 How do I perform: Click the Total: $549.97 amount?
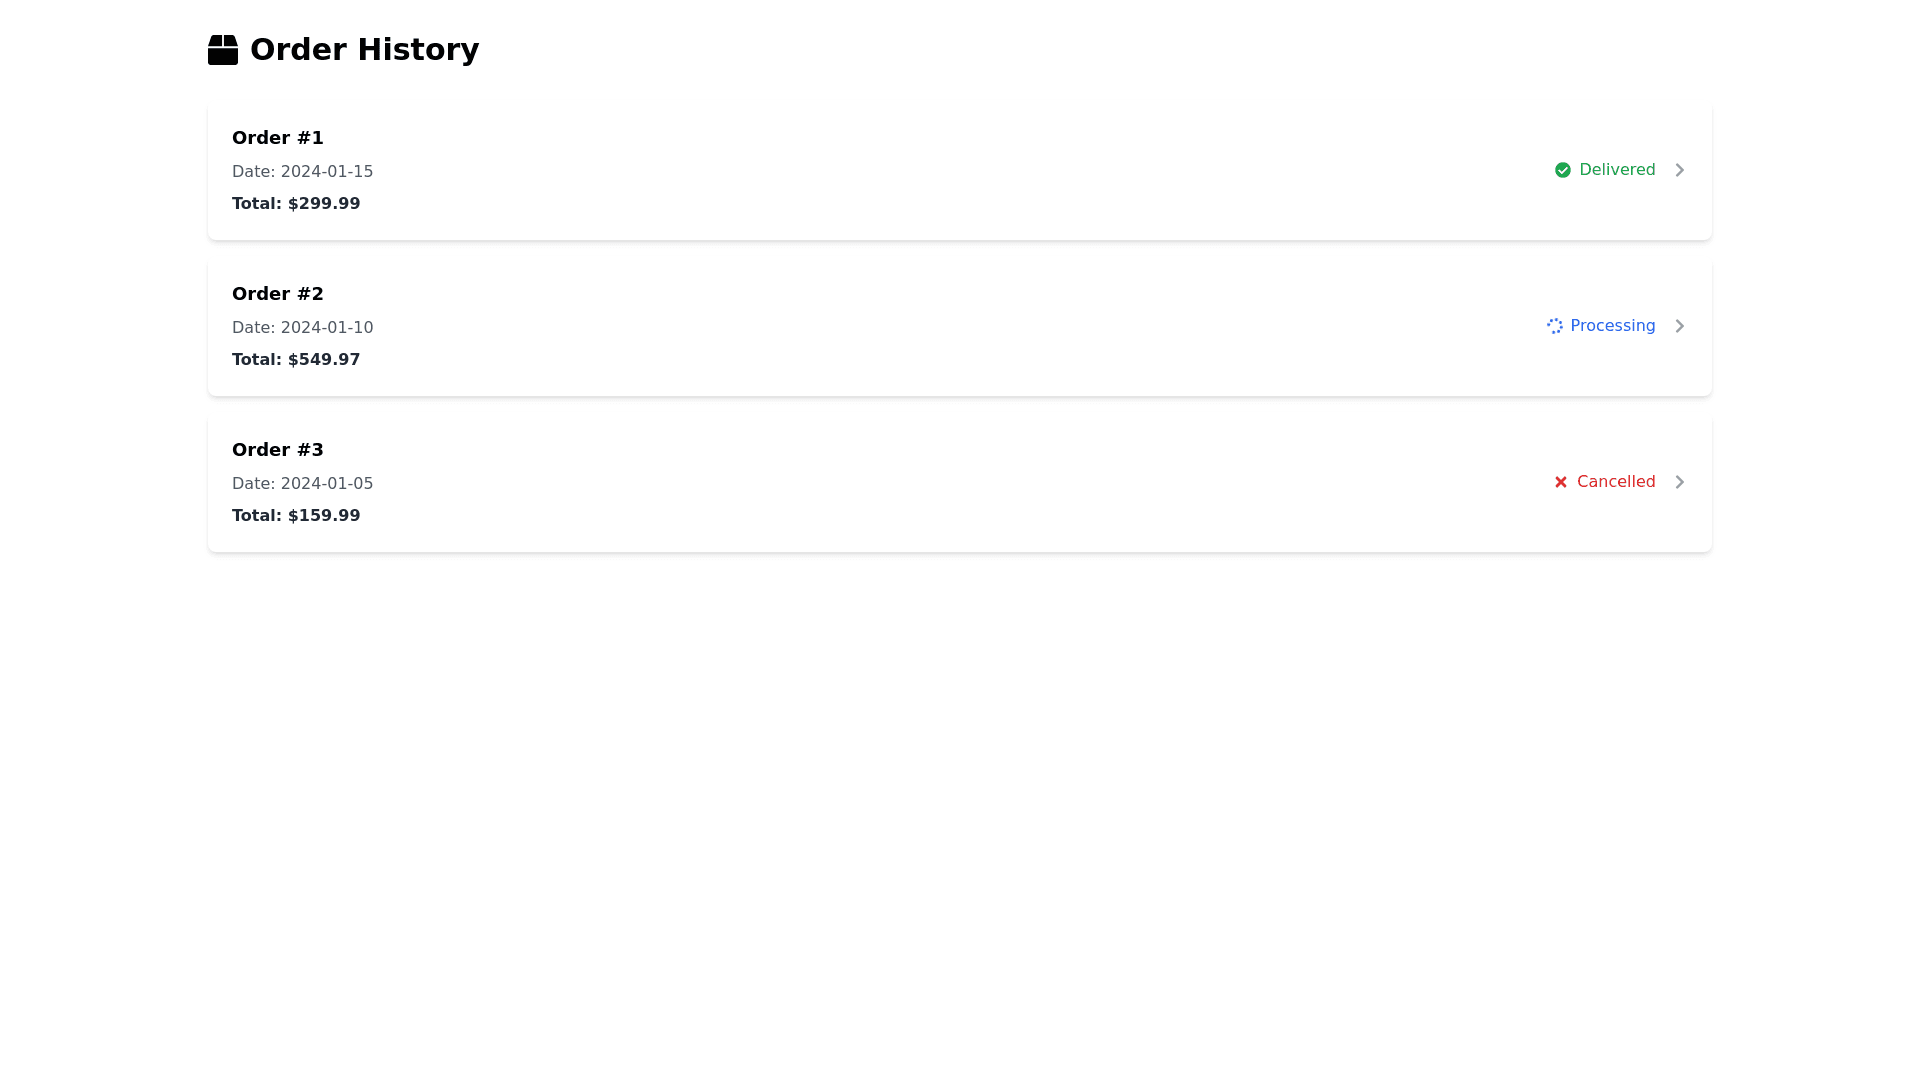pos(296,360)
